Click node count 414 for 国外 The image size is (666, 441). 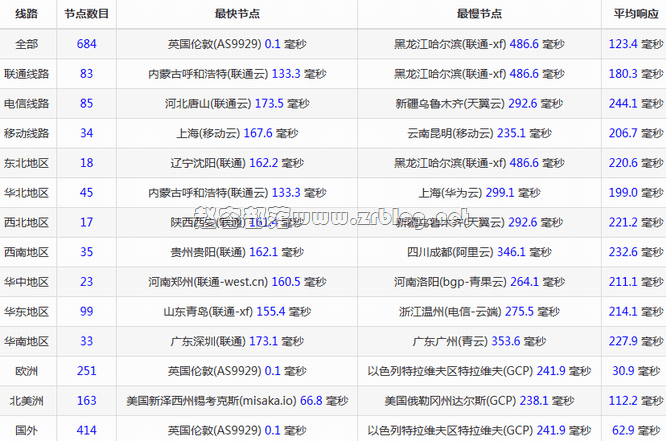coord(87,430)
